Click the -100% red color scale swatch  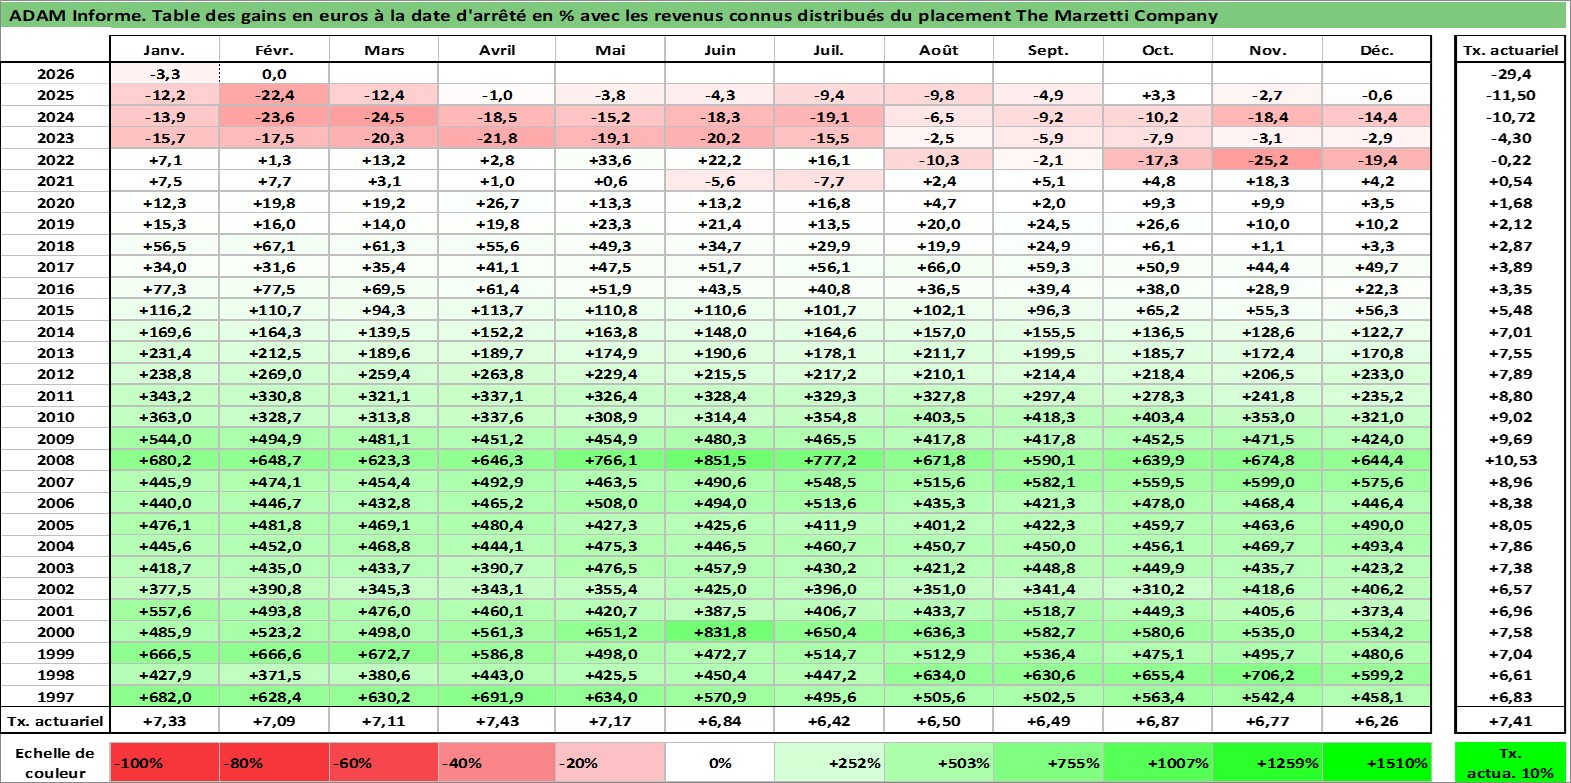(164, 762)
